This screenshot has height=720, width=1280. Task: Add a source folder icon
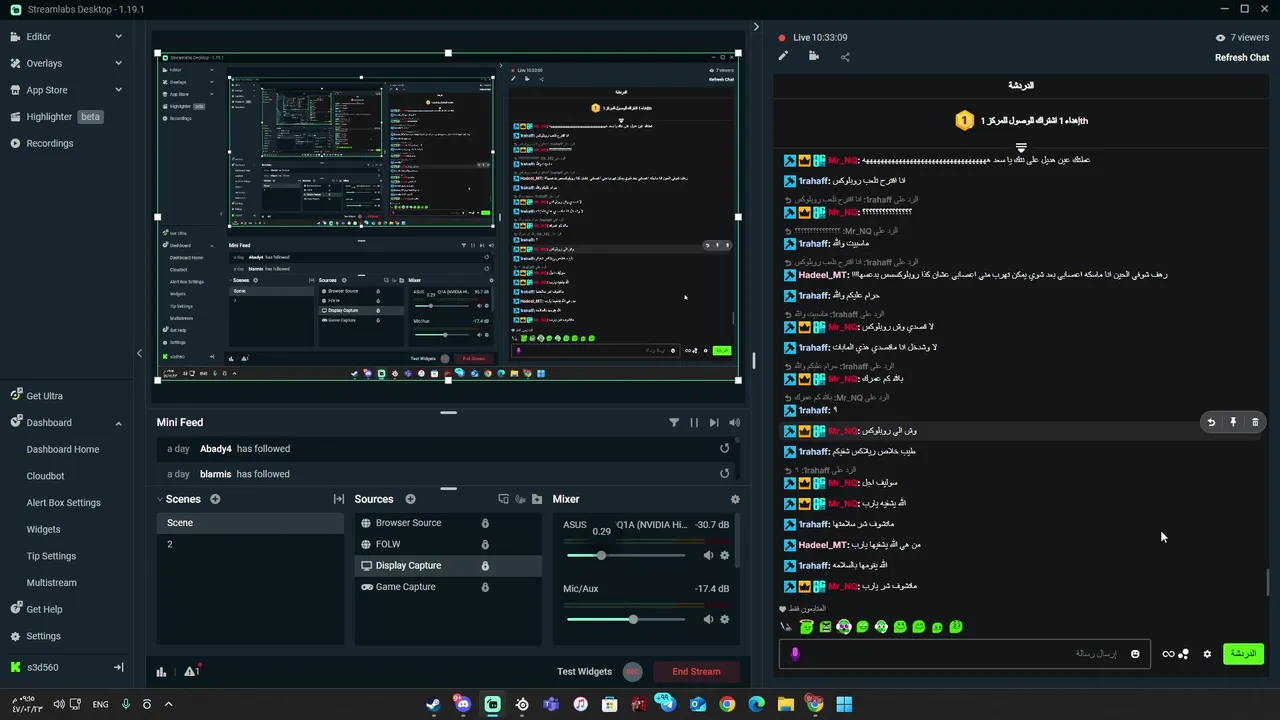point(537,499)
